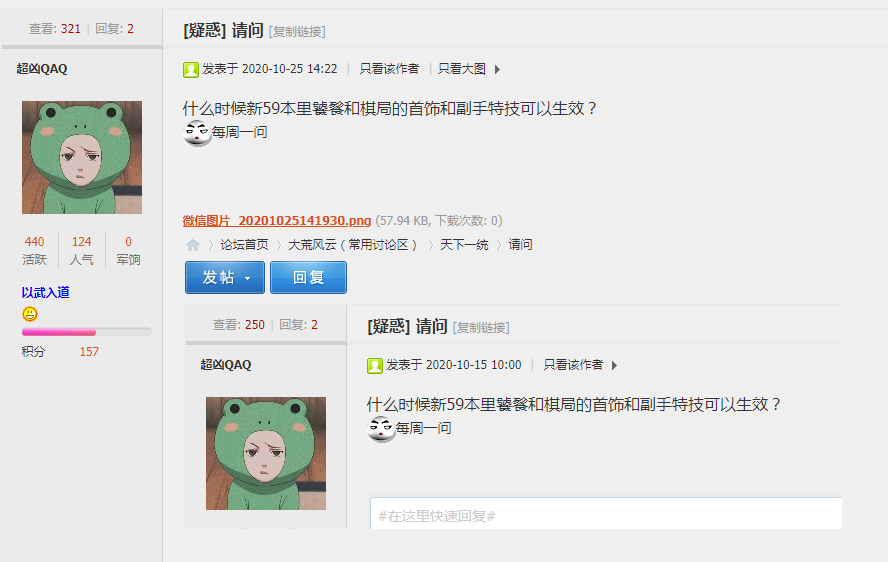Open the 发帖 dropdown button
The image size is (888, 562).
[x=225, y=278]
